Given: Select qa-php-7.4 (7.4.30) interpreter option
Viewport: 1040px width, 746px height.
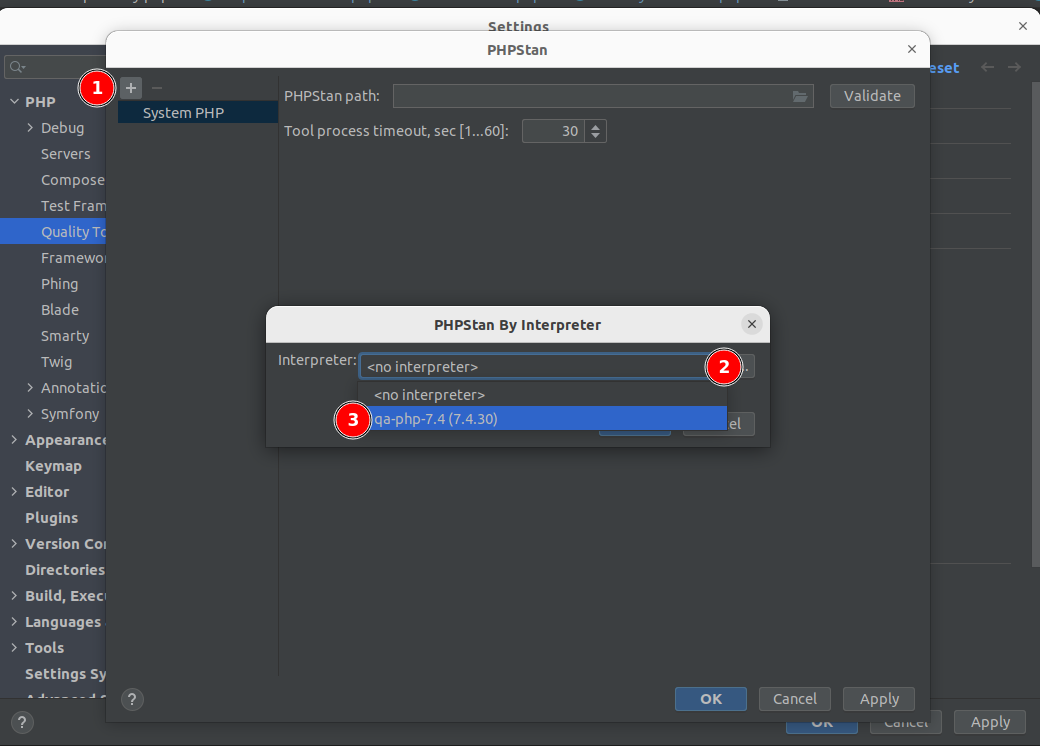Looking at the screenshot, I should point(543,418).
